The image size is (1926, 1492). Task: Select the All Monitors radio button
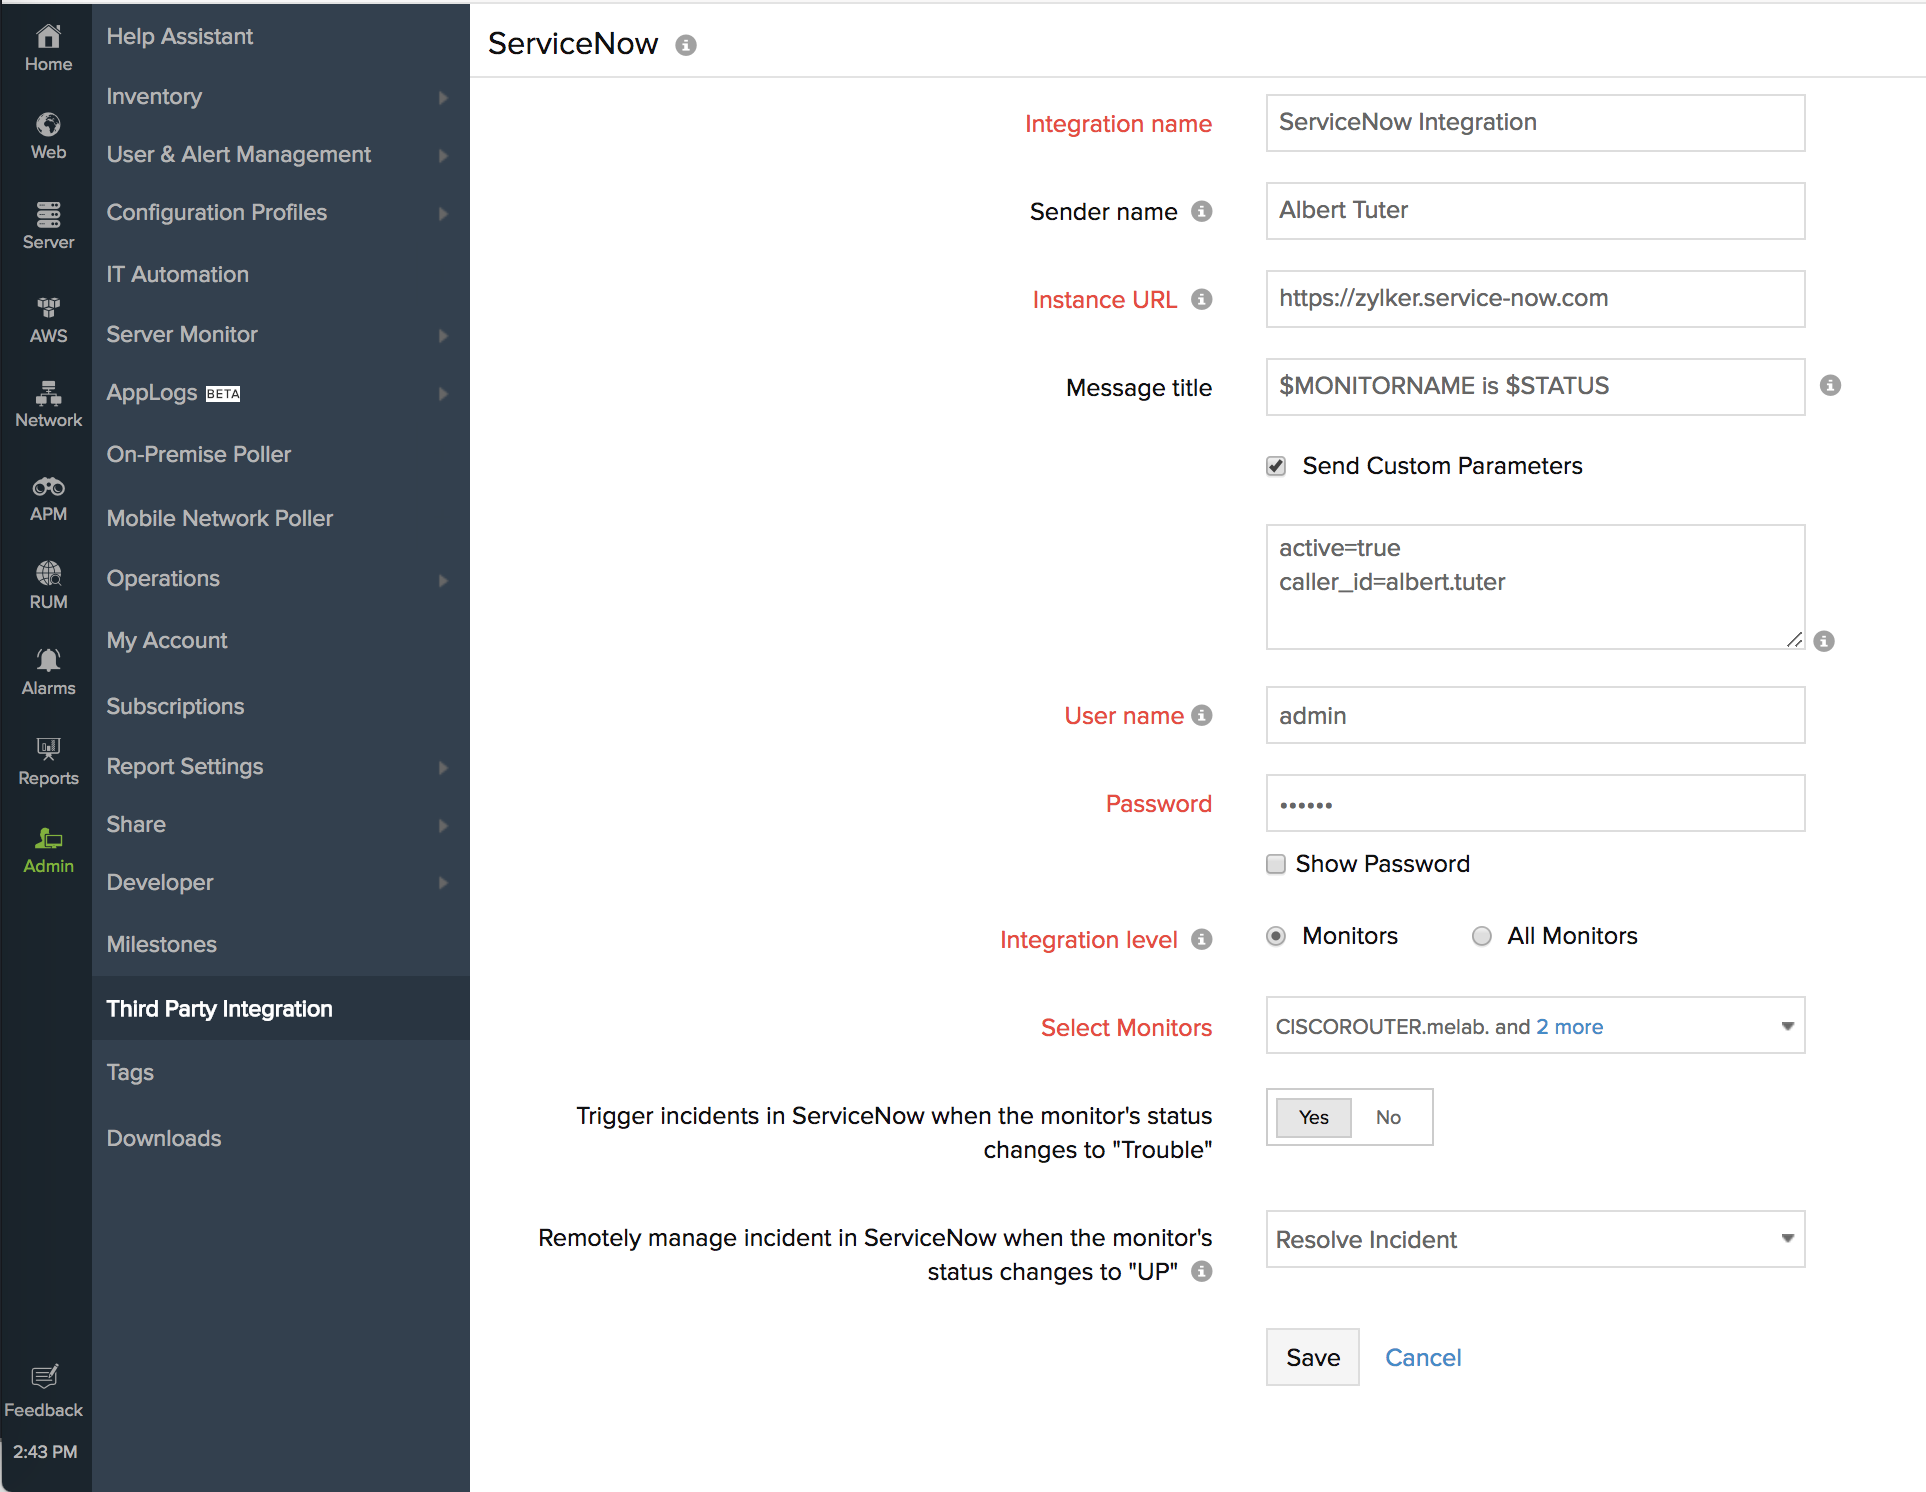1482,936
